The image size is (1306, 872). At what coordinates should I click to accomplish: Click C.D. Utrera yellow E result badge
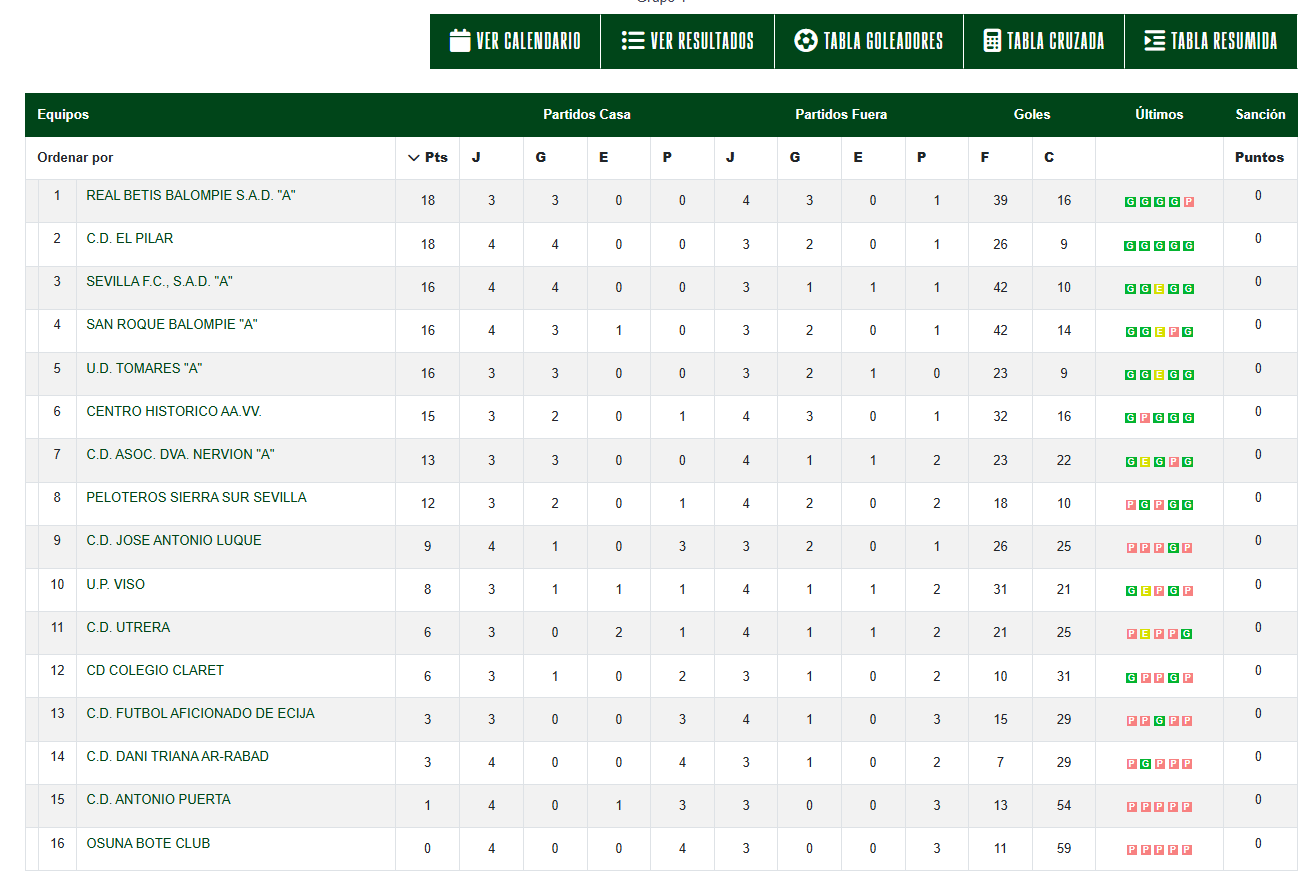(x=1145, y=634)
